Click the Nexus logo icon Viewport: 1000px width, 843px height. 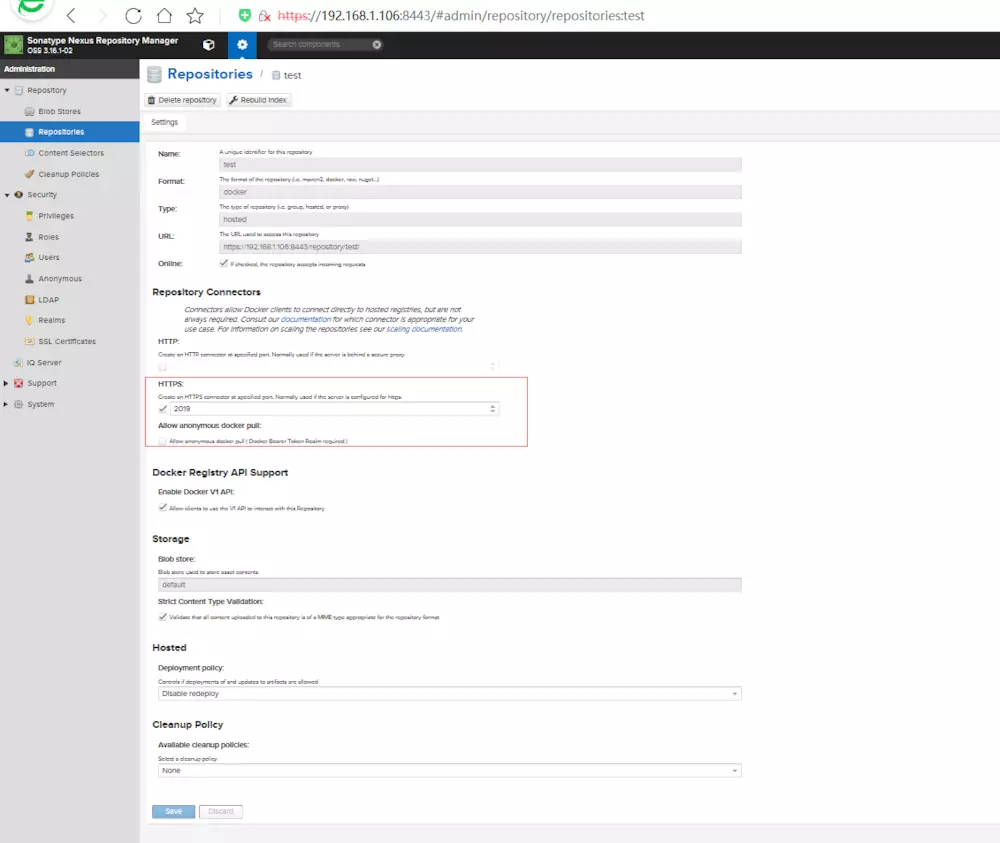pos(13,45)
